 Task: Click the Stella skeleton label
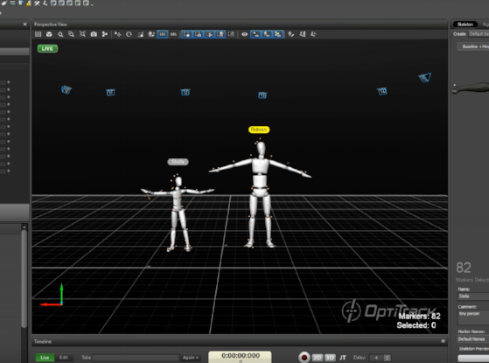click(x=178, y=162)
